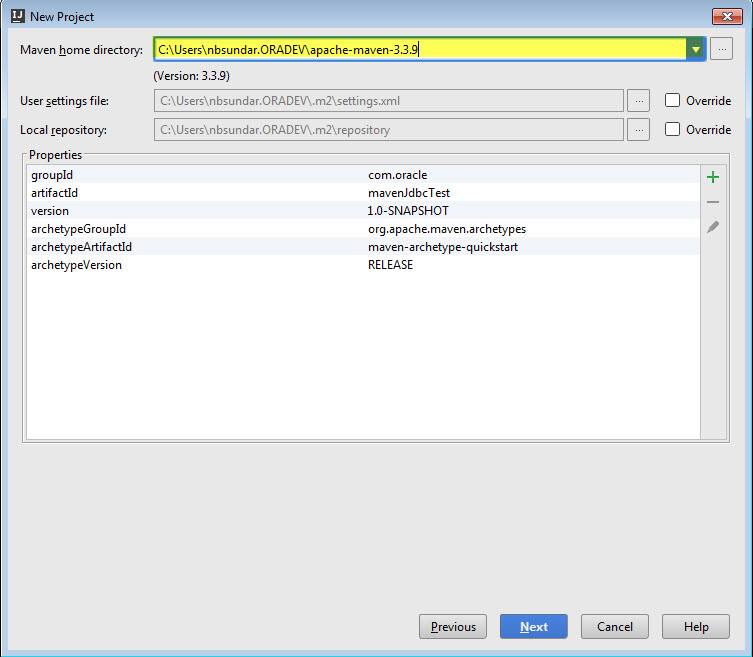Select the archetypeVersion property row

pyautogui.click(x=363, y=265)
